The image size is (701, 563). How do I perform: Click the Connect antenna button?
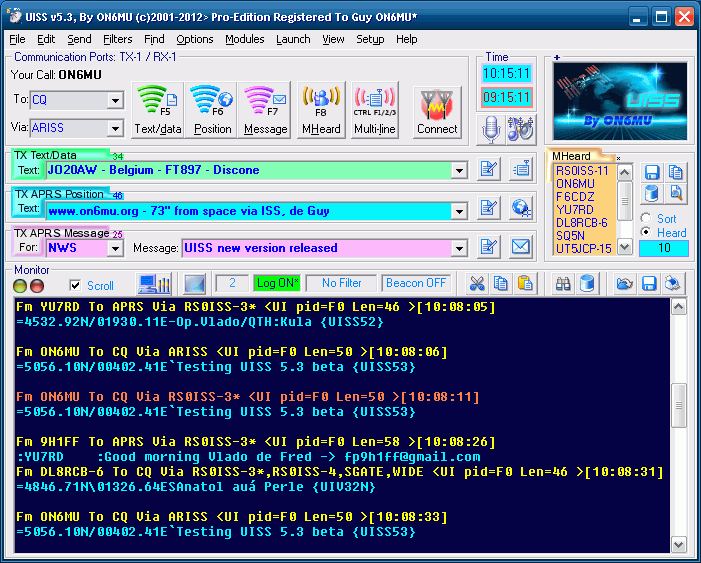point(437,112)
